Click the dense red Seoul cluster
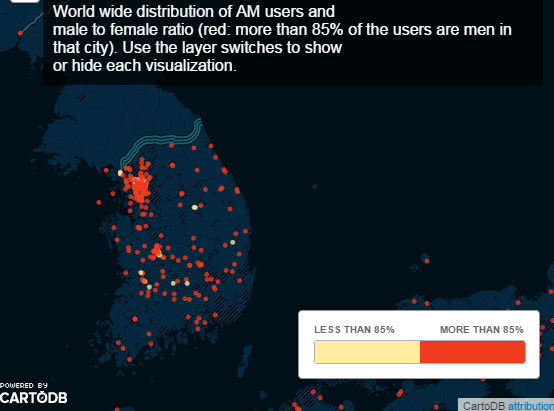The height and width of the screenshot is (411, 554). 140,186
